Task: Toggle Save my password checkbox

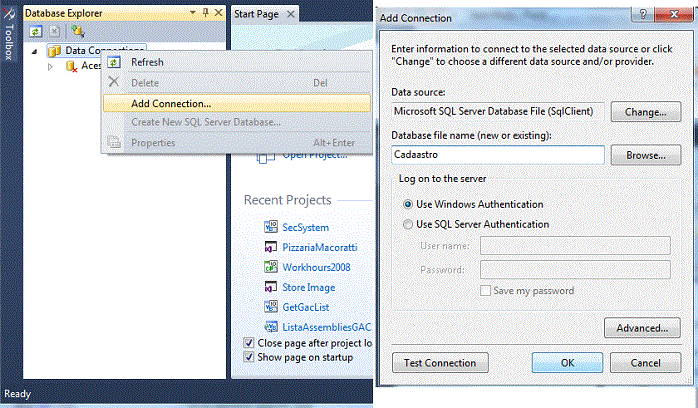Action: click(485, 291)
